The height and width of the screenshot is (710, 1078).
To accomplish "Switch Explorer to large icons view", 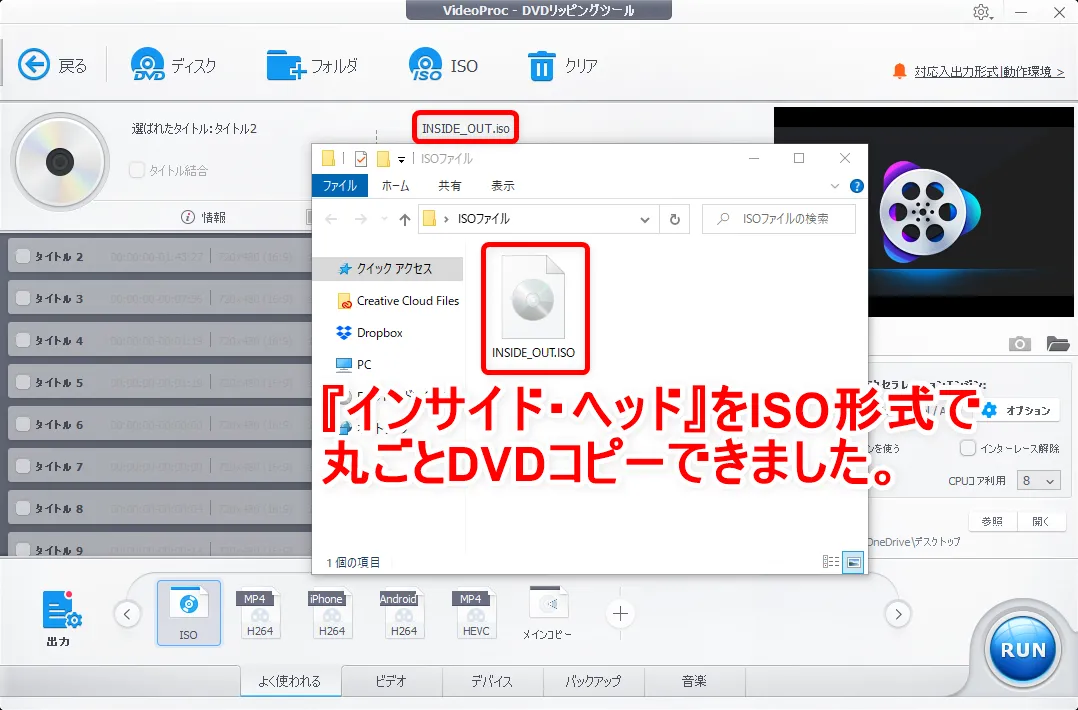I will click(x=853, y=562).
